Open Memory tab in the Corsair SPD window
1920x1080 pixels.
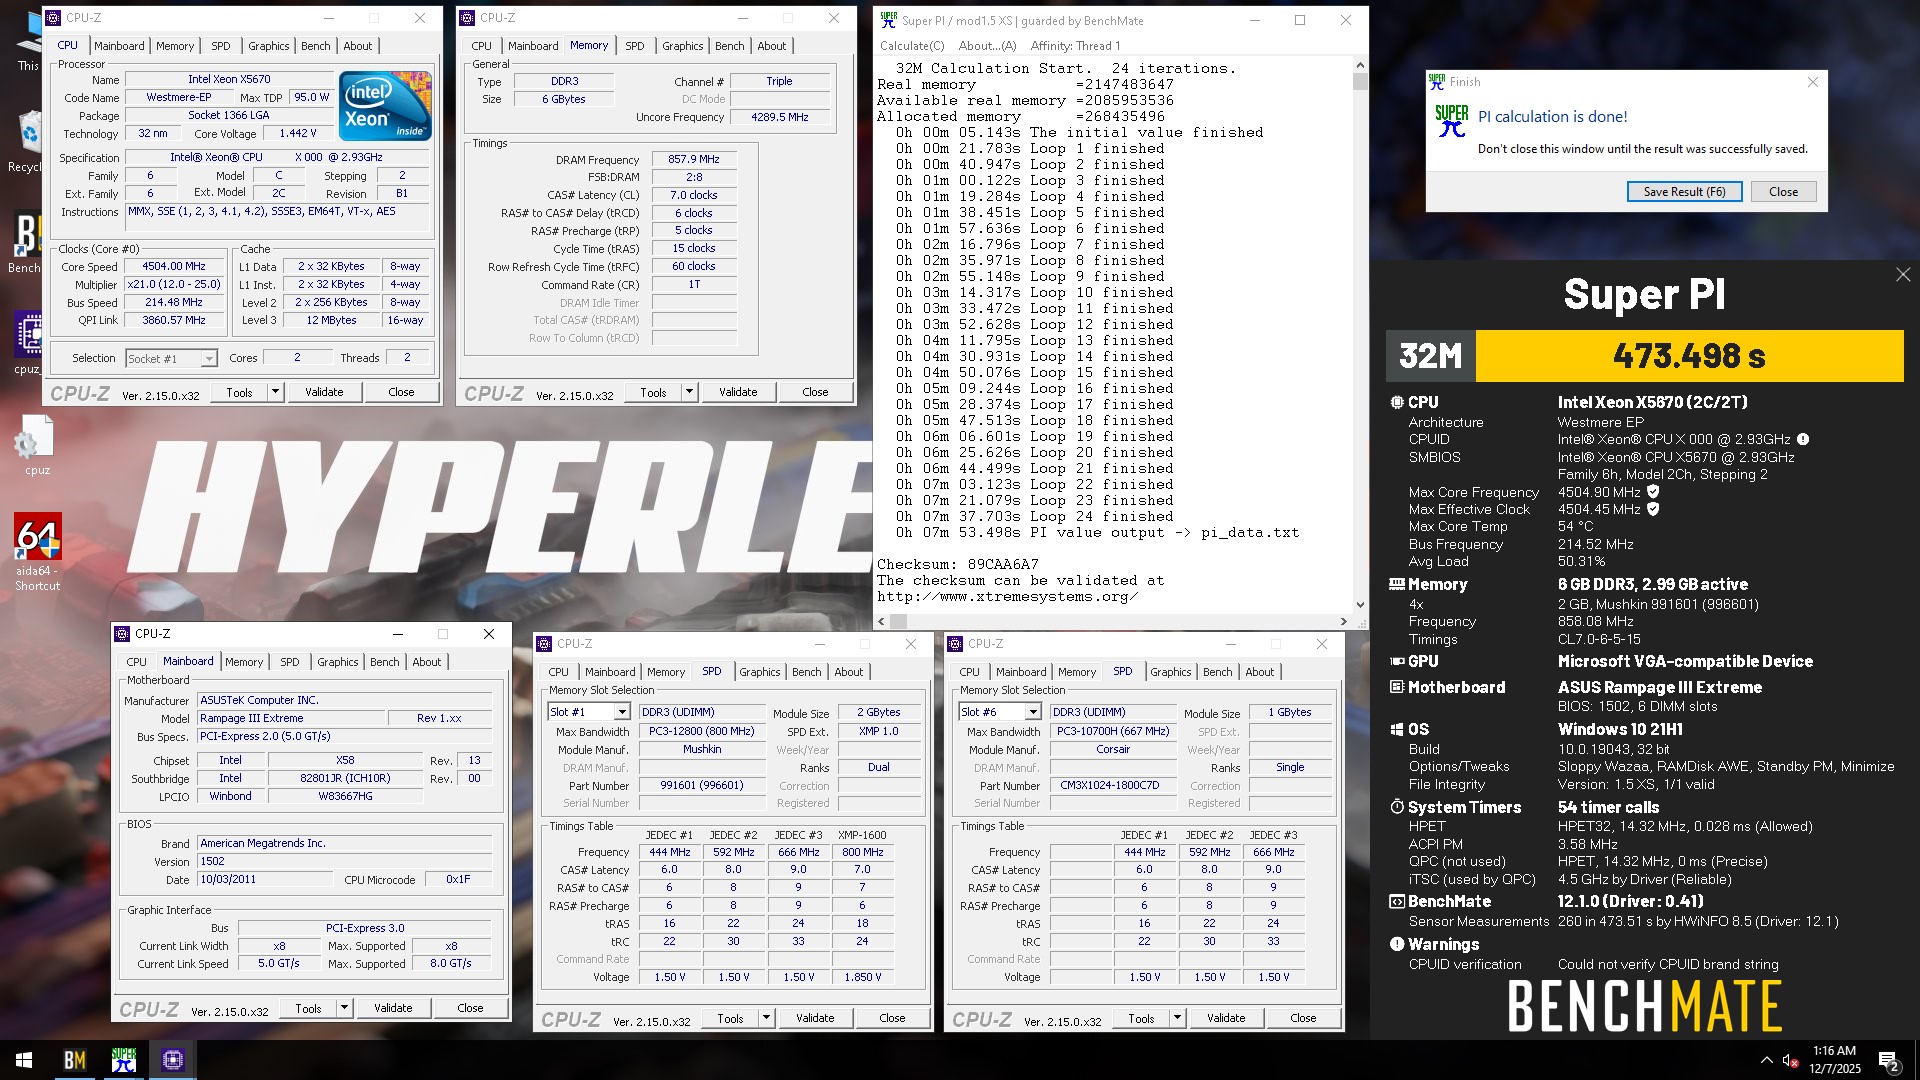click(x=1076, y=672)
